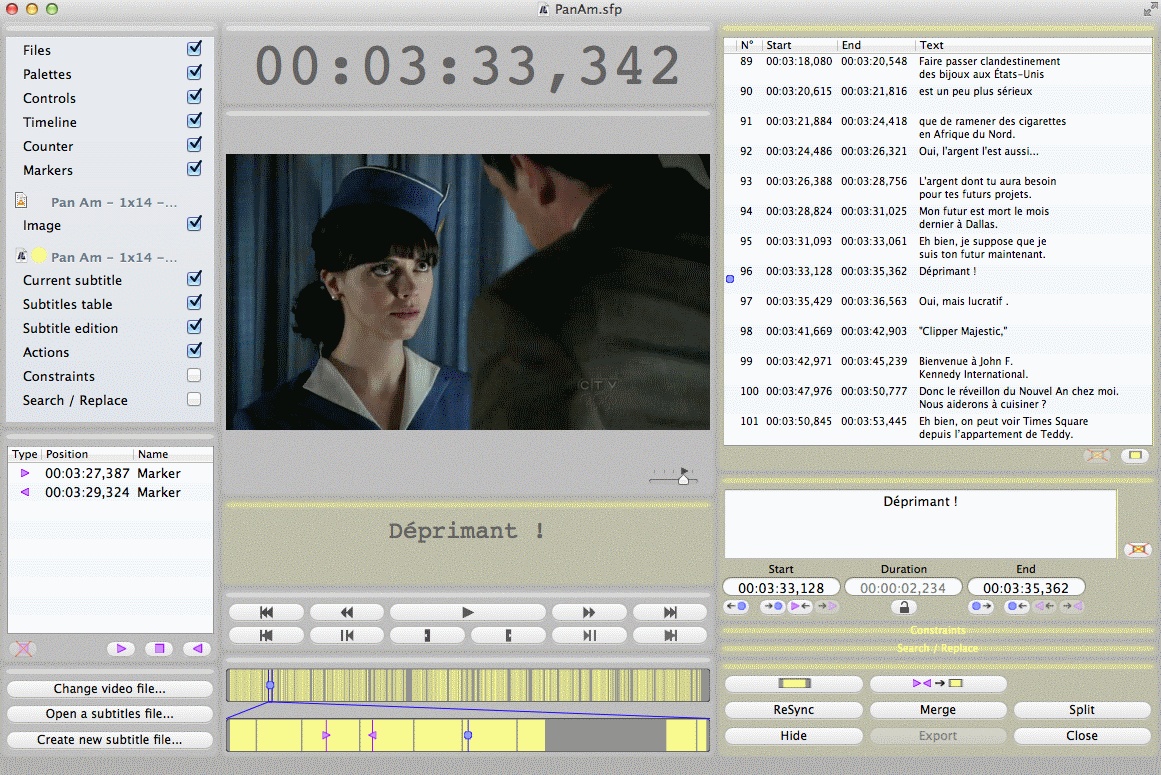Click the markers Name column header
This screenshot has height=775, width=1161.
[x=173, y=454]
